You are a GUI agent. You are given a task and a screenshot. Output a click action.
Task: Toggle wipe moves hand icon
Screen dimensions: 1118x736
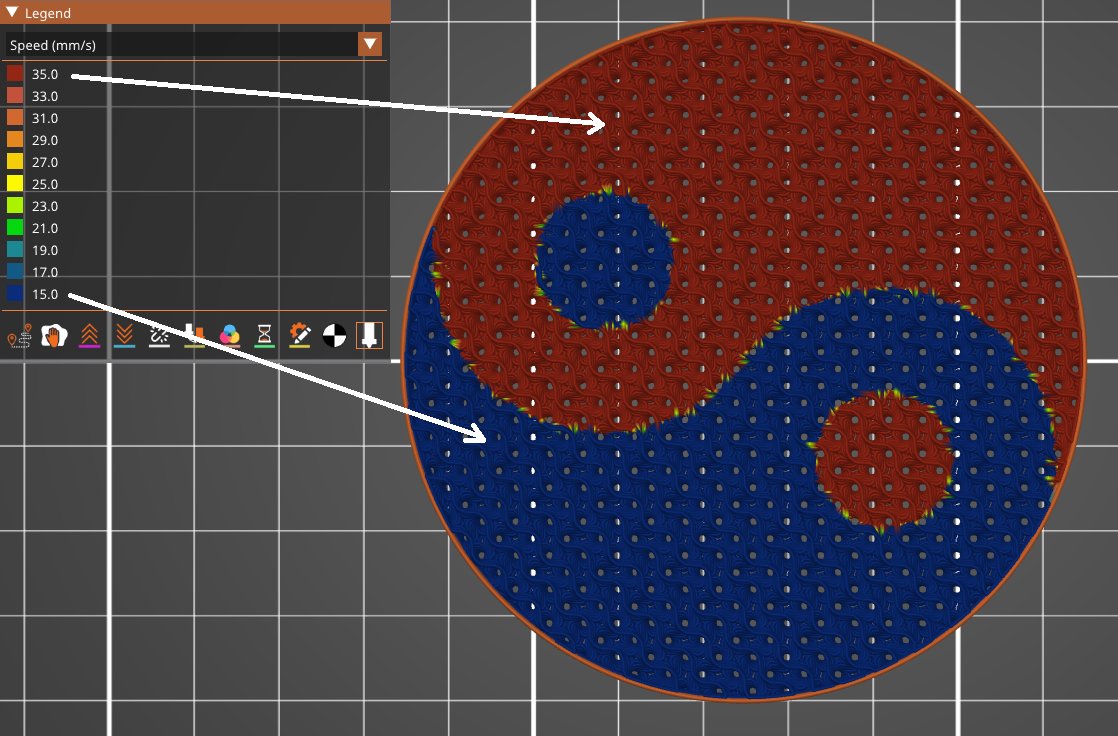54,335
